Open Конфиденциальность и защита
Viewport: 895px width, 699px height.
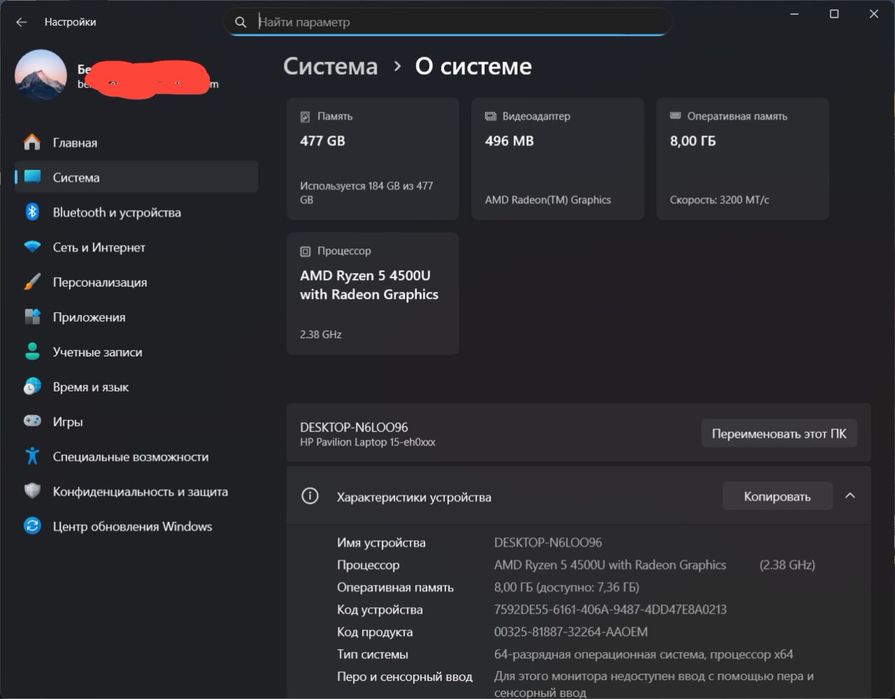coord(136,491)
